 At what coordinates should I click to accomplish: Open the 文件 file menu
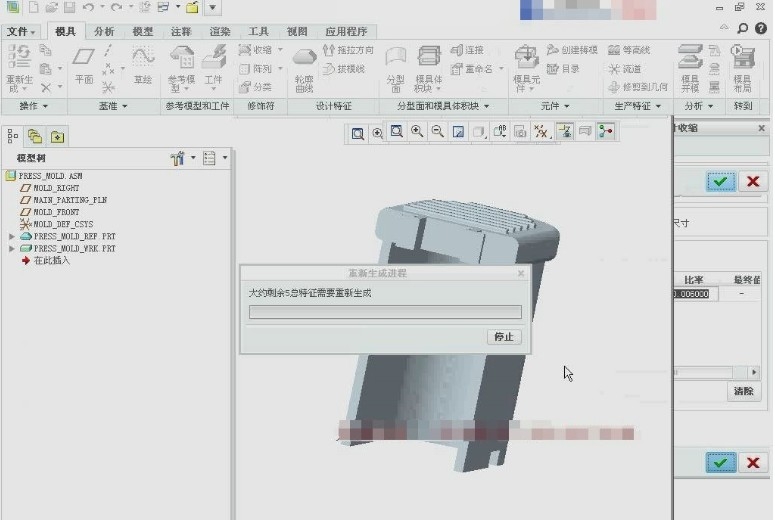(21, 32)
